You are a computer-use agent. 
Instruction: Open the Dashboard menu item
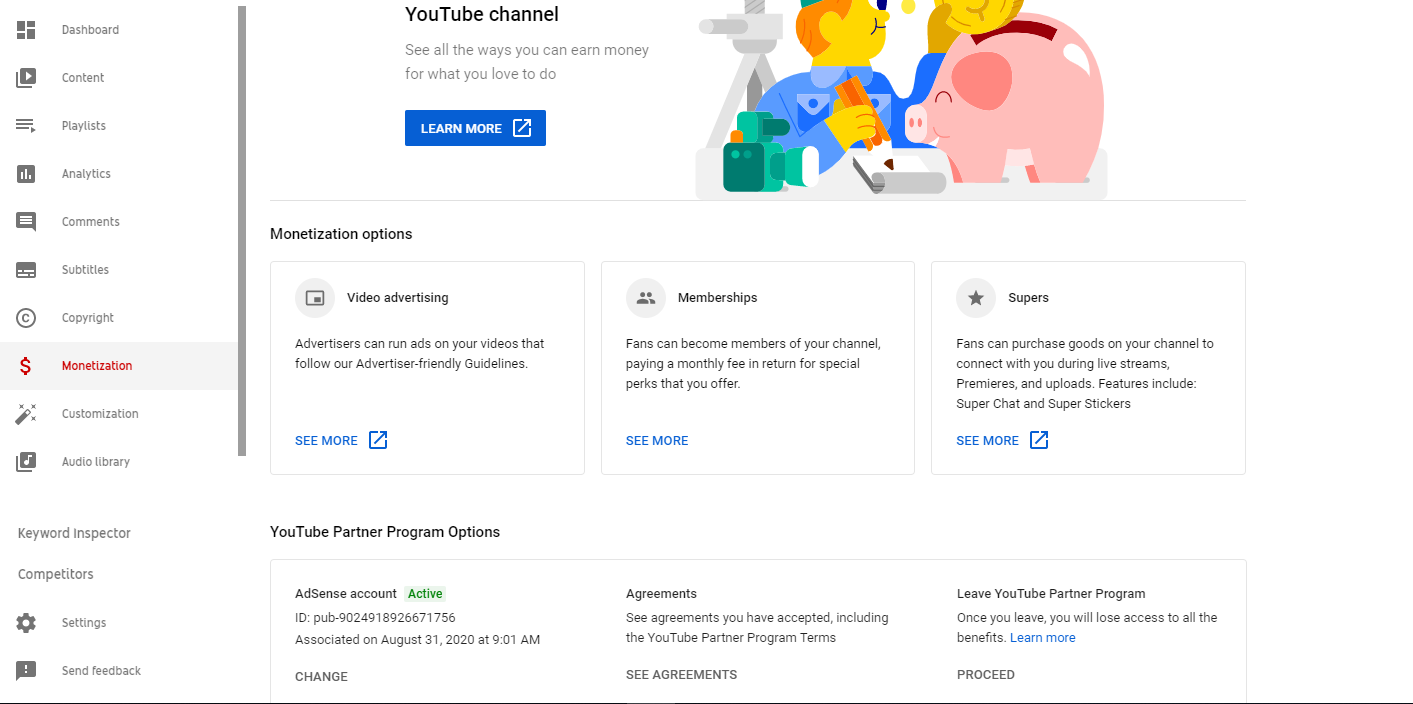90,30
